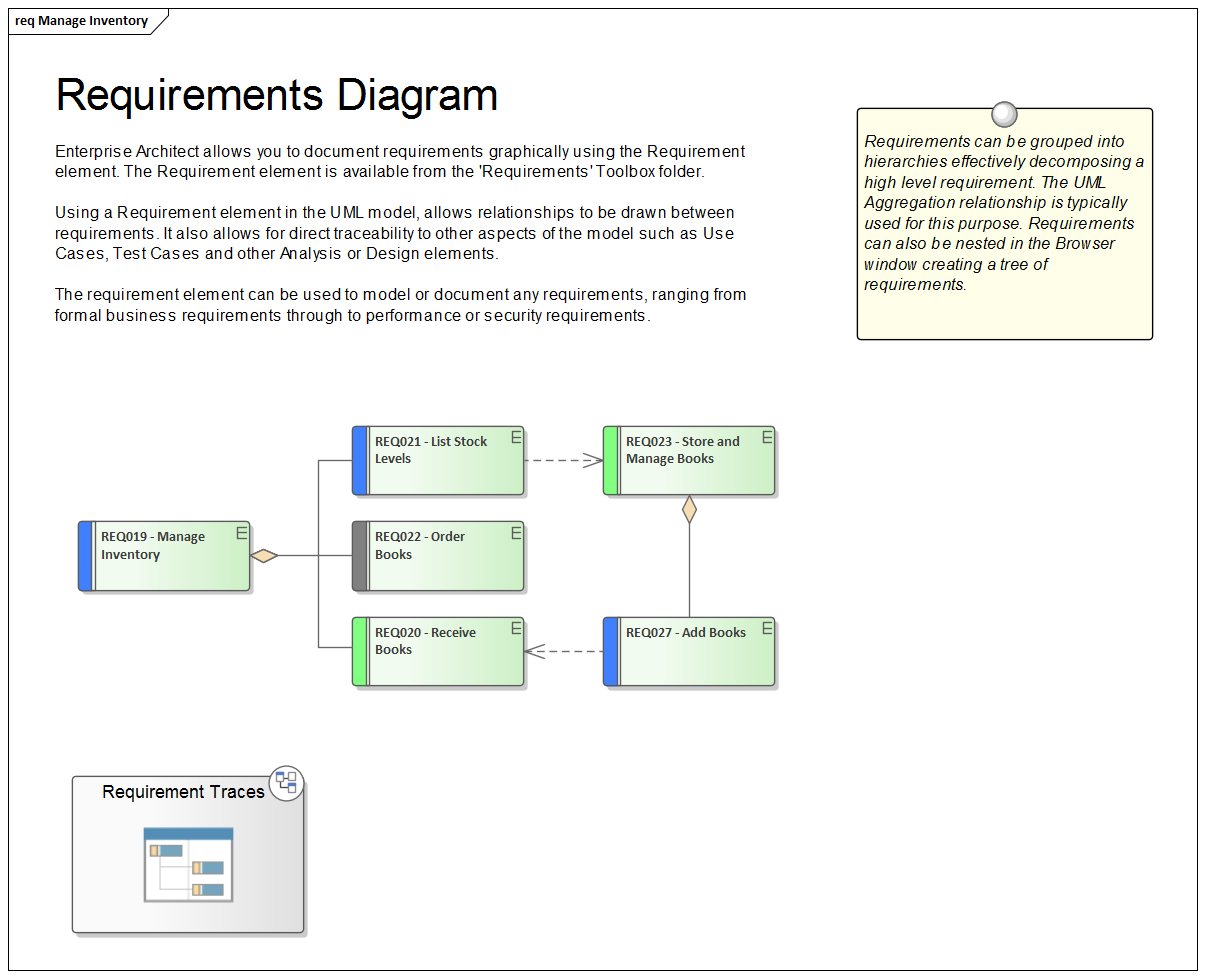This screenshot has height=978, width=1205.
Task: Click the diagram thumbnail inside Requirement Traces
Action: pyautogui.click(x=188, y=862)
